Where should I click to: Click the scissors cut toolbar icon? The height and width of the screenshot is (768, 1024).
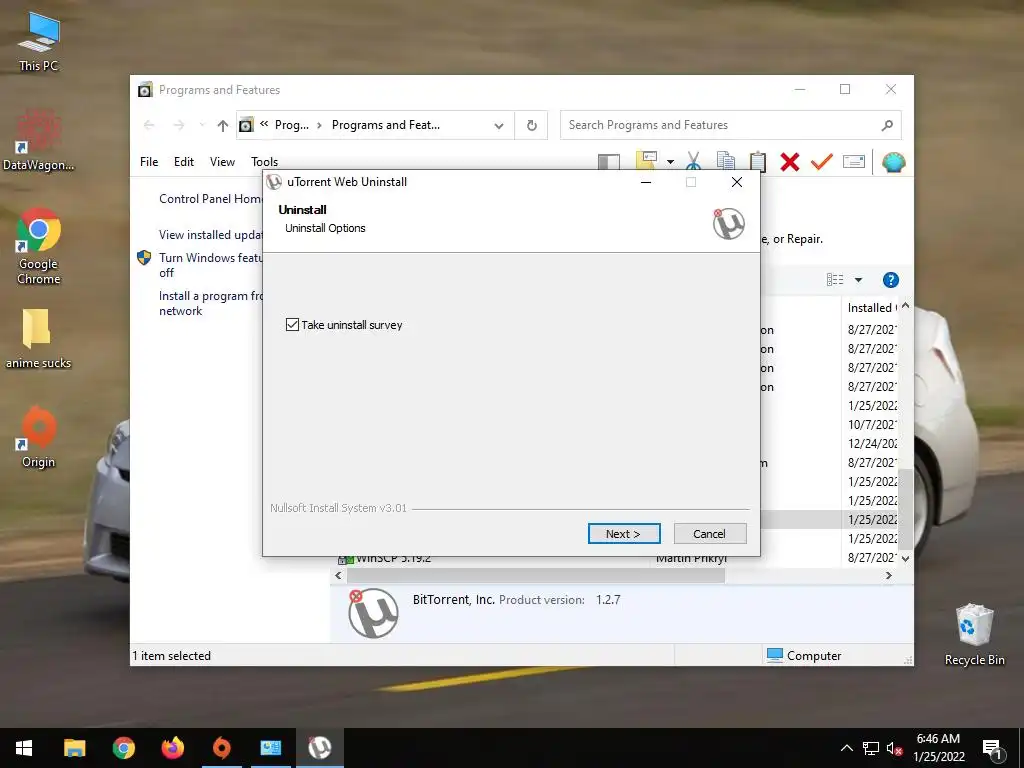693,161
